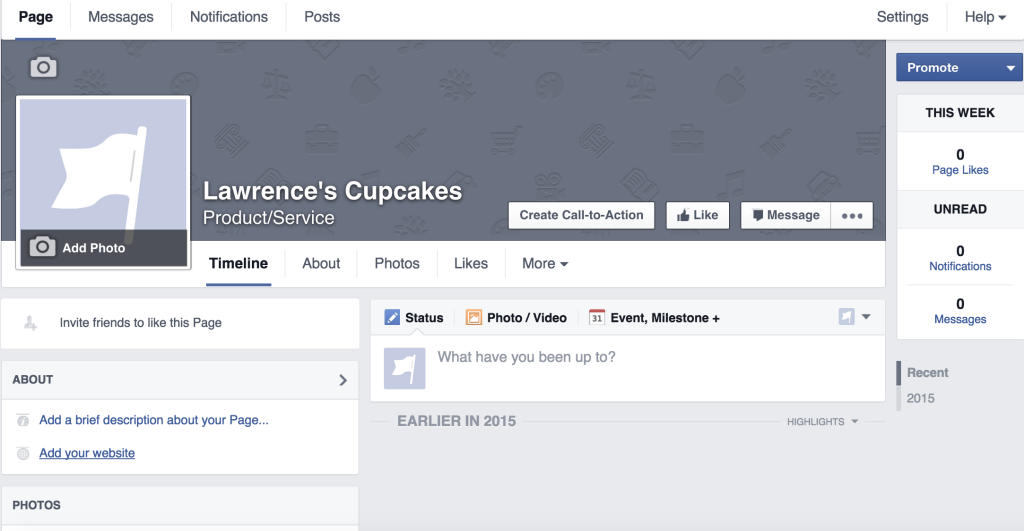Viewport: 1024px width, 531px height.
Task: Open the Posts tab
Action: [322, 17]
